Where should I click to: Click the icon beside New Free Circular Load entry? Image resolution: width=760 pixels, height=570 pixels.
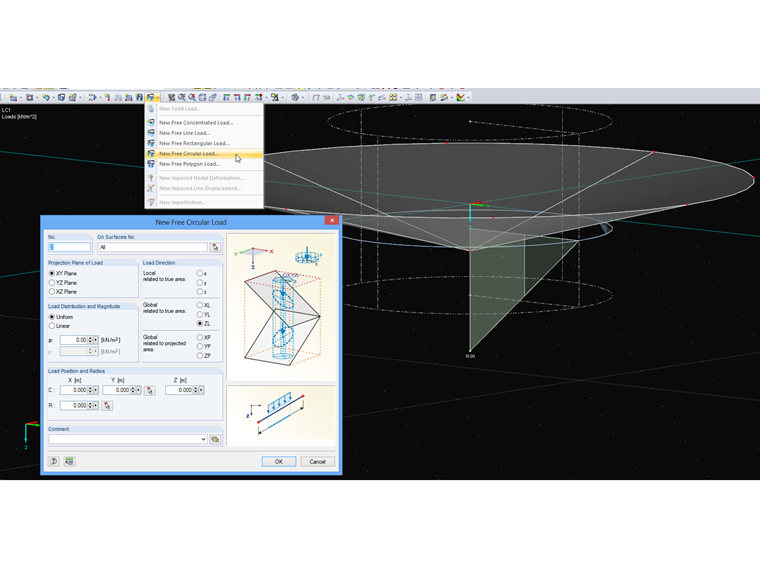(x=151, y=154)
